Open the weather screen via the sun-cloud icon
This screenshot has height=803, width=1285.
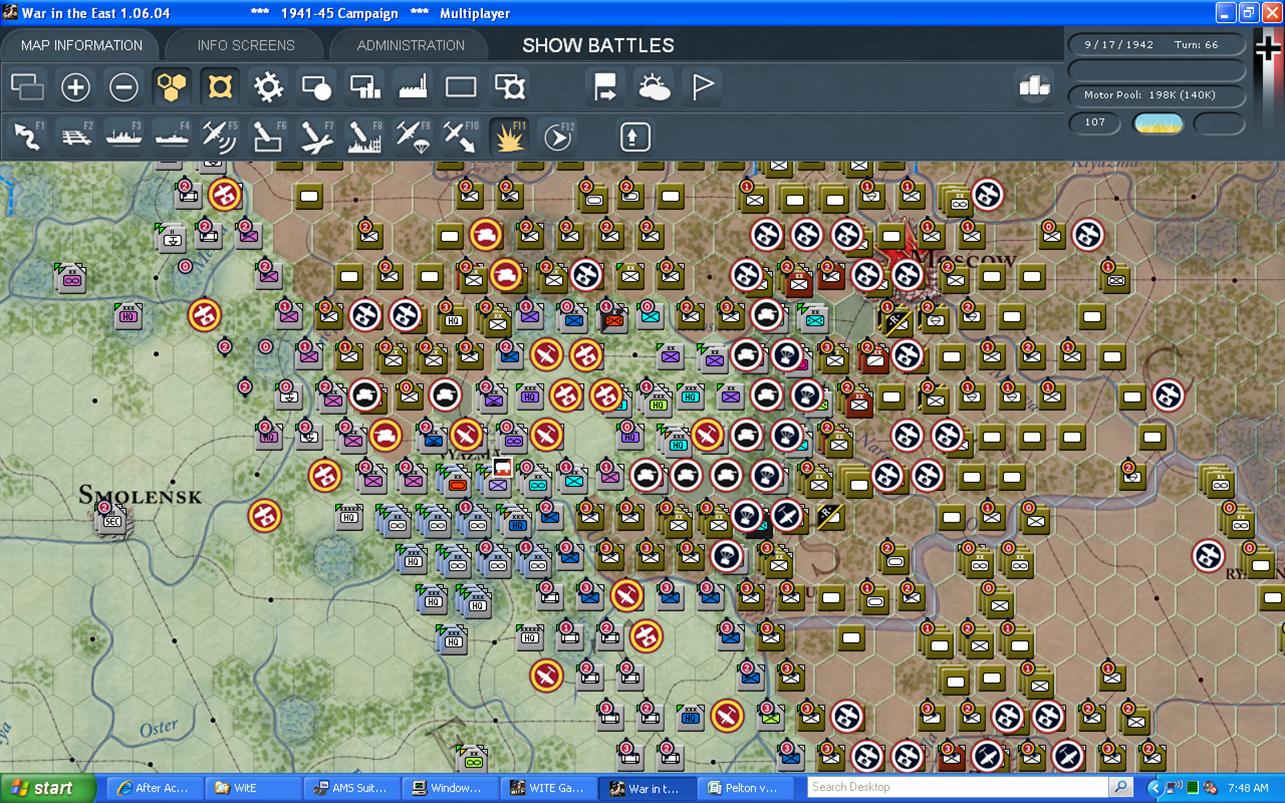tap(655, 88)
